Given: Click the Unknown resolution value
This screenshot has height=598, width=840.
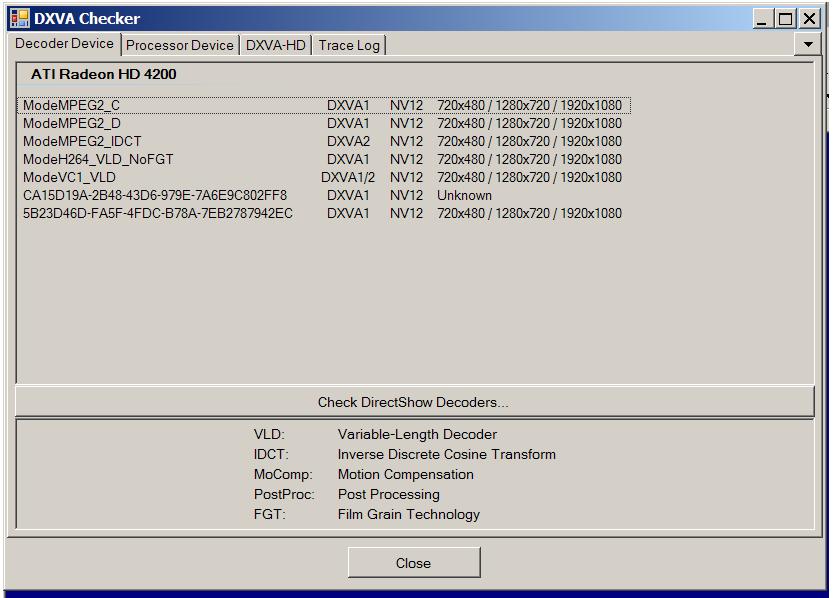Looking at the screenshot, I should (464, 196).
